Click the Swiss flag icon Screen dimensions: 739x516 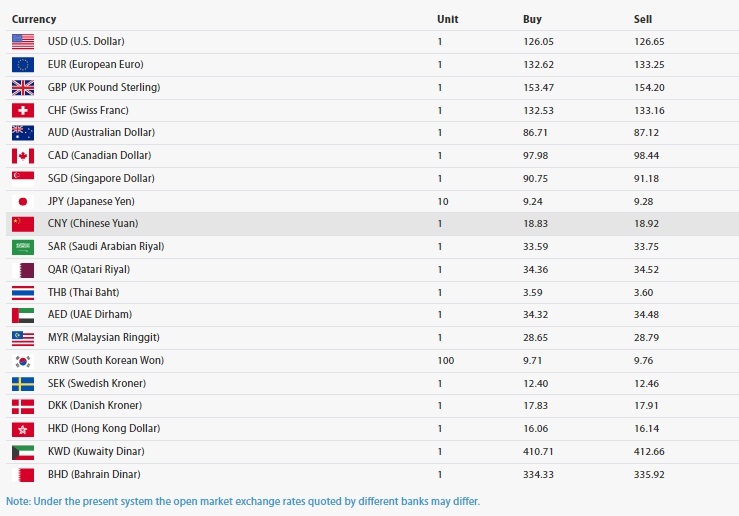pyautogui.click(x=23, y=110)
